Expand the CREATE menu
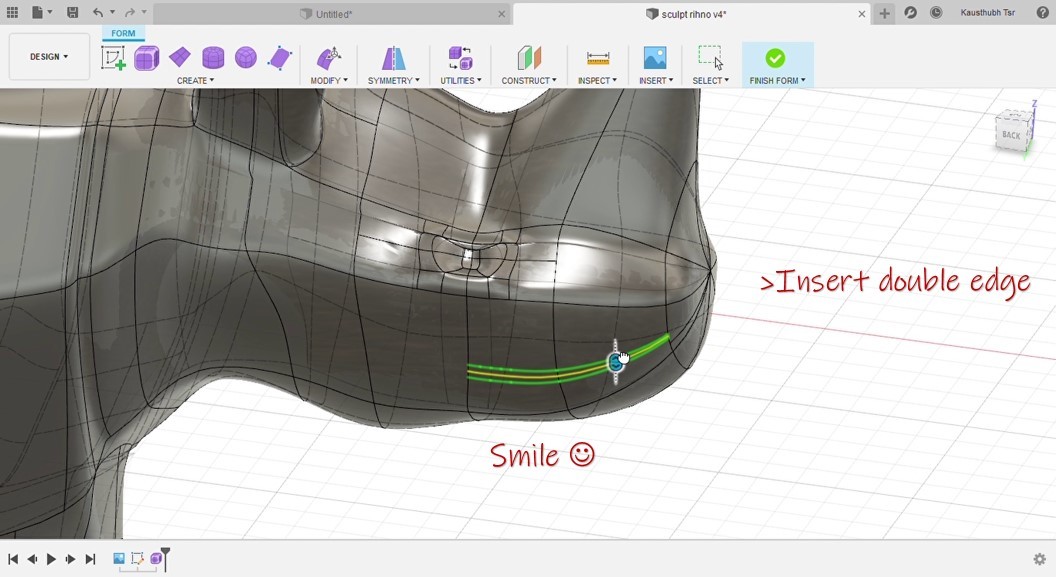 click(x=195, y=81)
